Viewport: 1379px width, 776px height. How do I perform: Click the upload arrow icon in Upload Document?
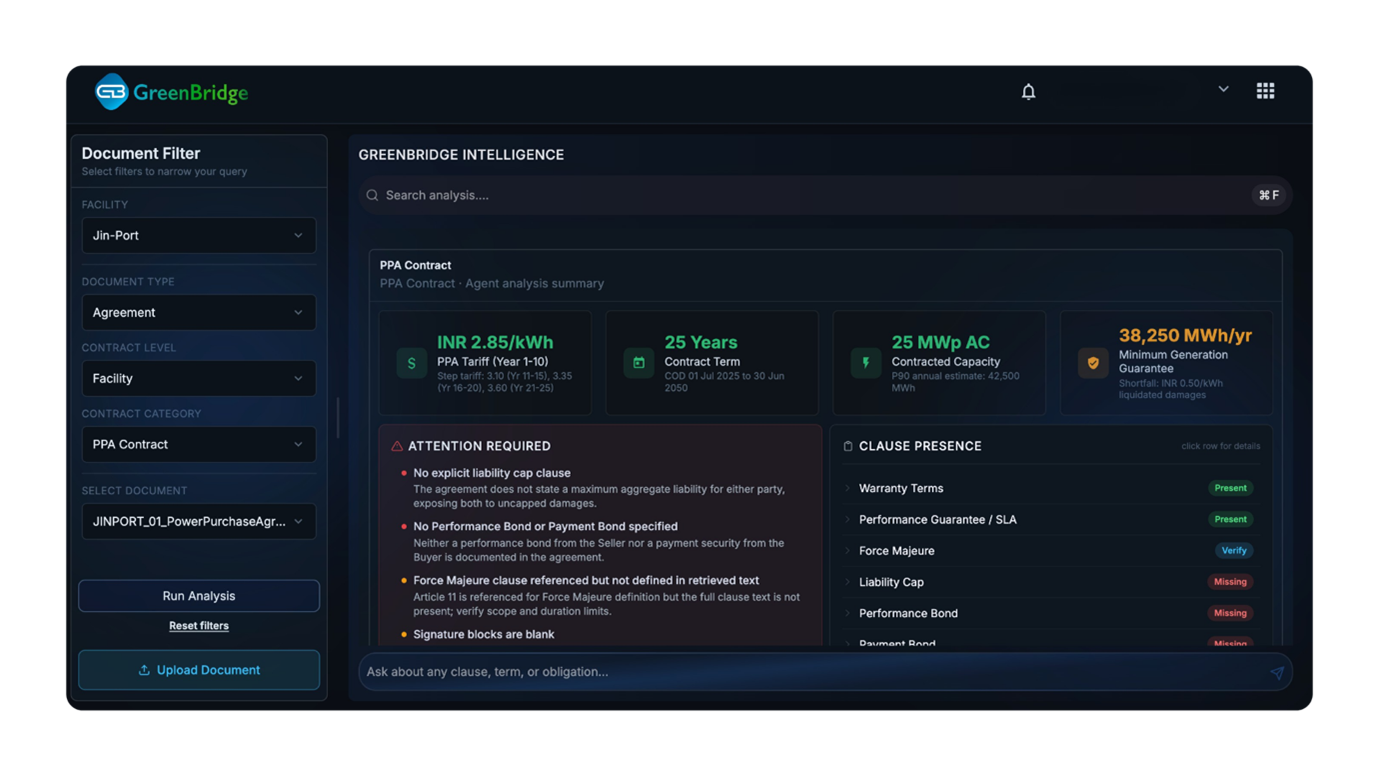click(144, 670)
